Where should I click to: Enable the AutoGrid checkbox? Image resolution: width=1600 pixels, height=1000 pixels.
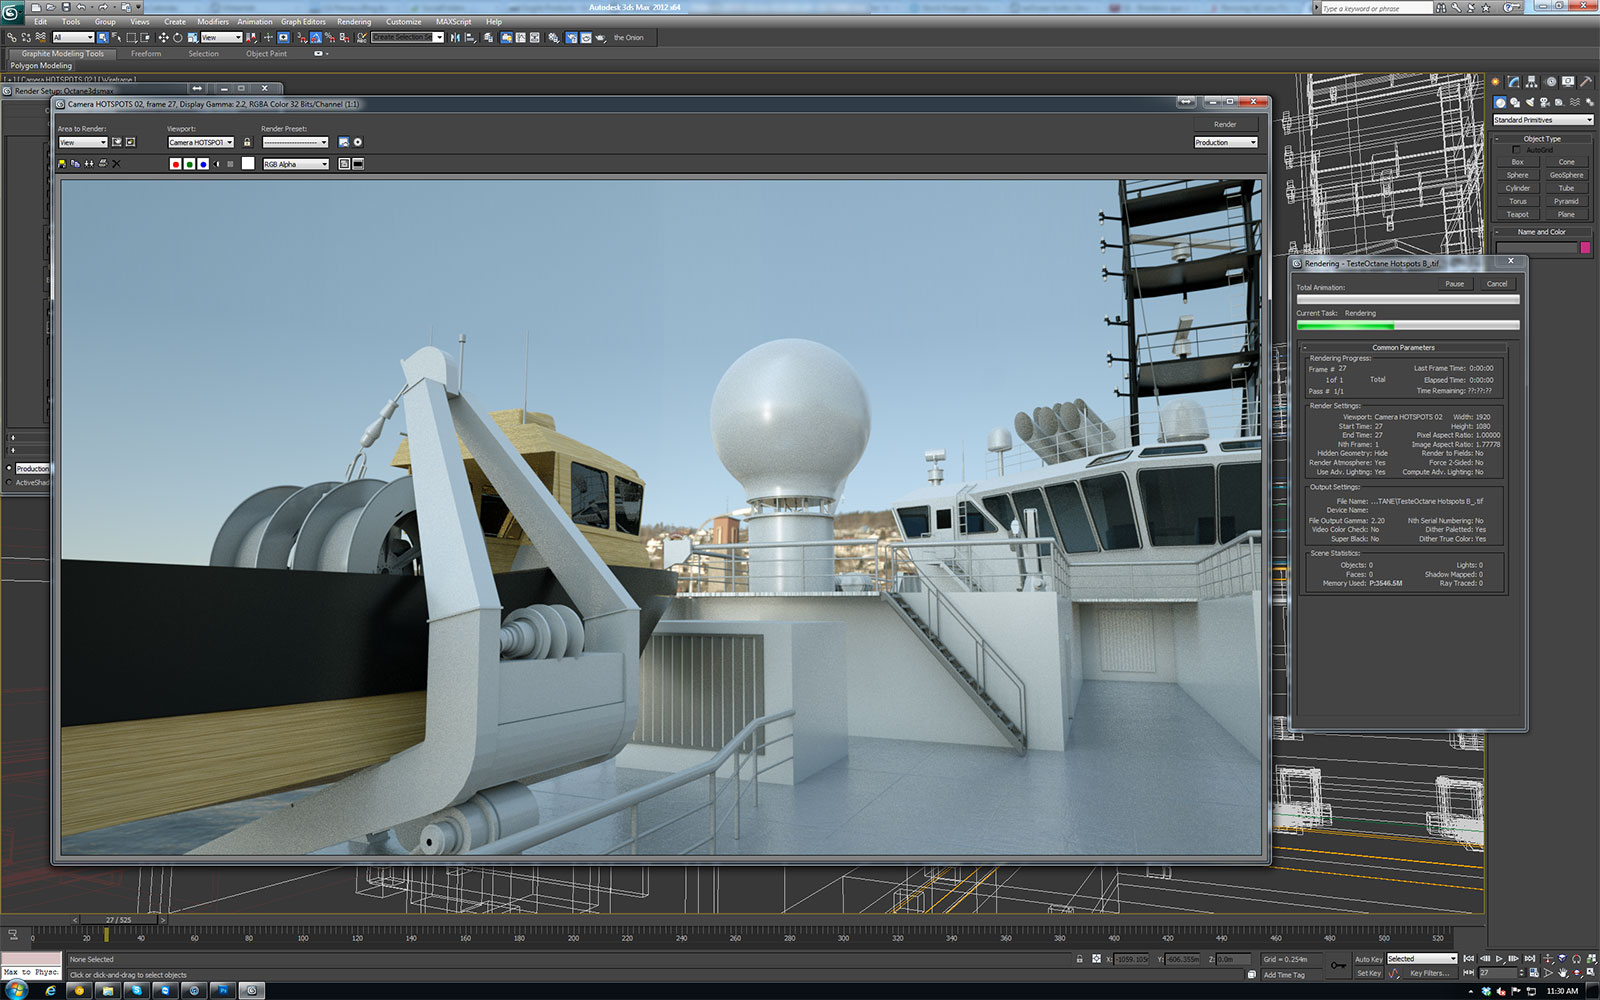(1517, 150)
